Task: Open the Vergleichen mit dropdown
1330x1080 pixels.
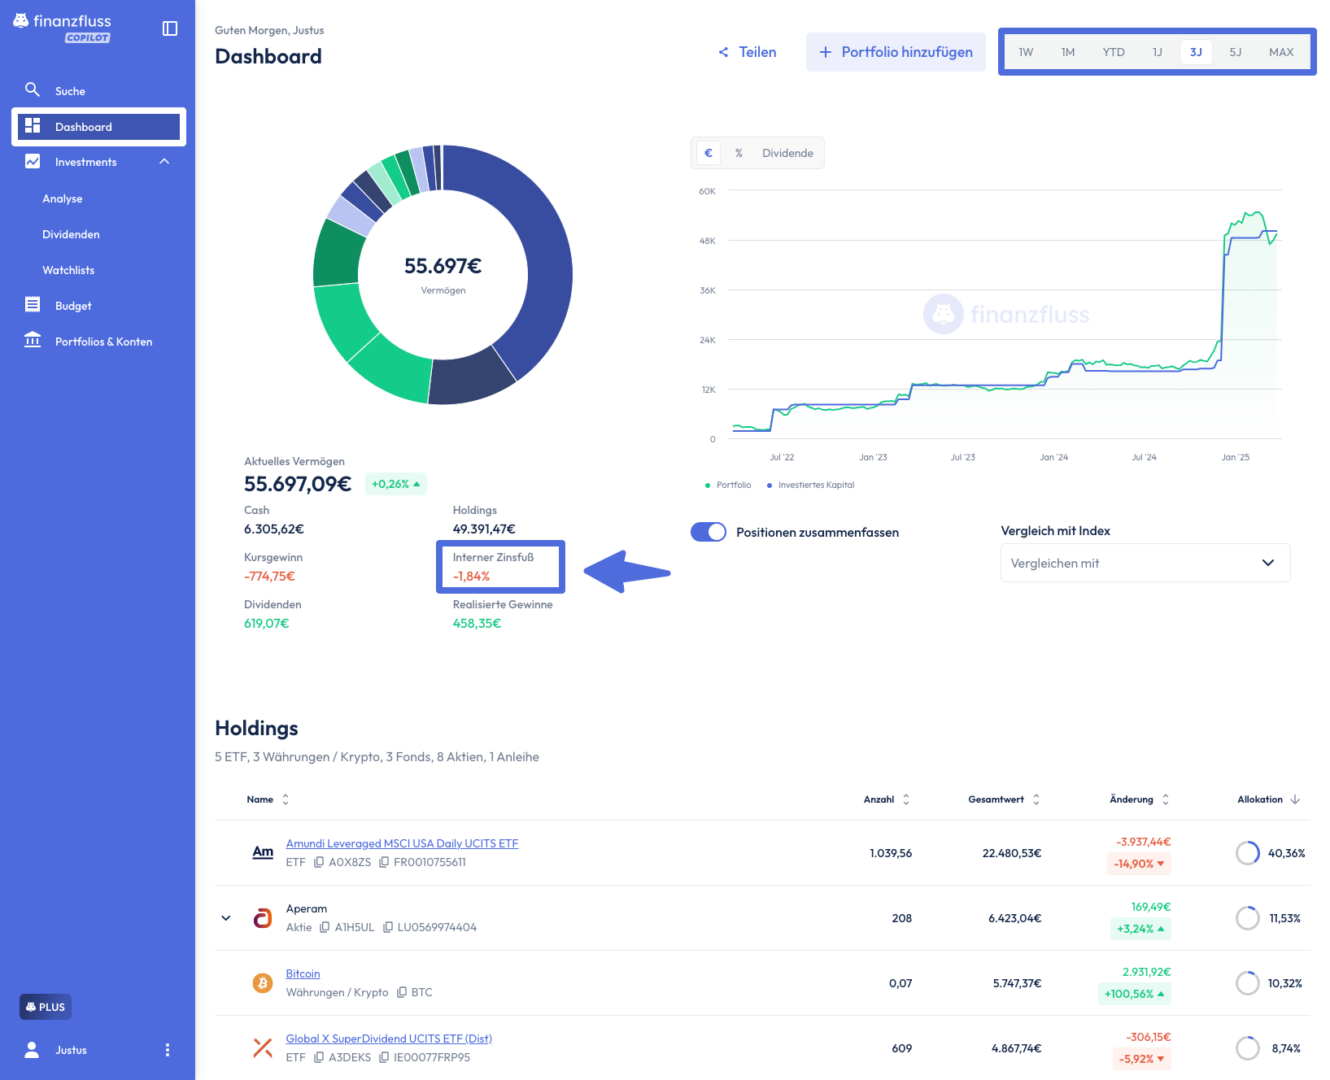Action: pos(1145,563)
